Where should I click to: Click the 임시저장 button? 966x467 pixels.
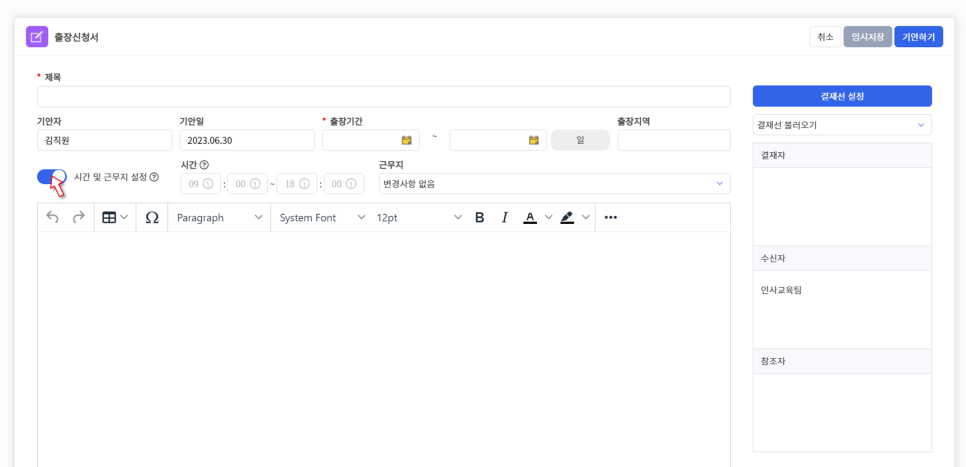pyautogui.click(x=867, y=37)
